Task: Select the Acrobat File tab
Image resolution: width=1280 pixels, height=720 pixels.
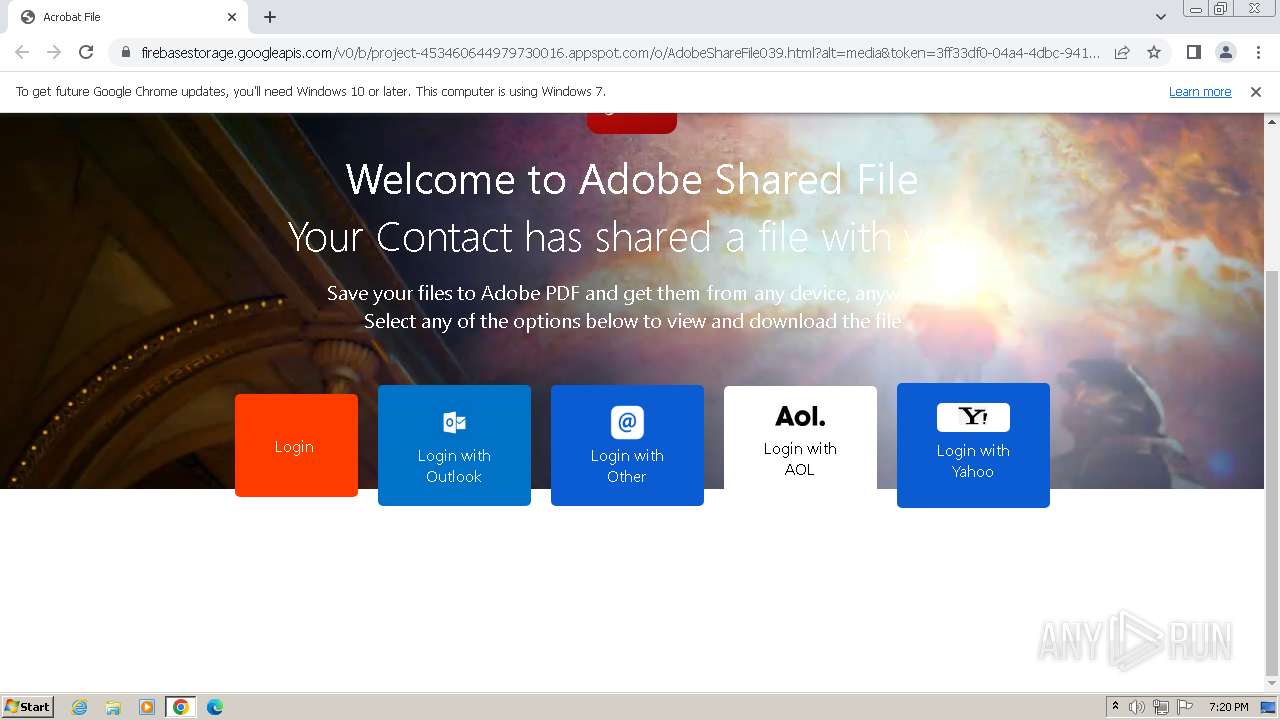Action: coord(128,17)
